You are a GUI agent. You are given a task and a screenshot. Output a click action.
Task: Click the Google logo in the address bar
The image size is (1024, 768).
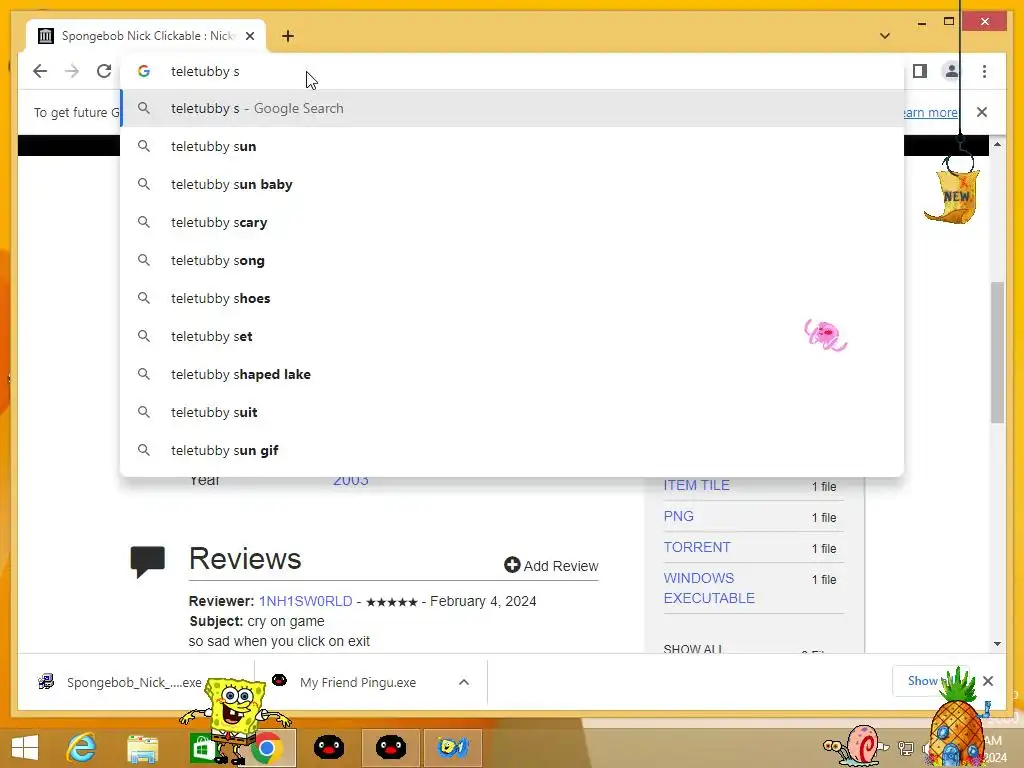(144, 71)
